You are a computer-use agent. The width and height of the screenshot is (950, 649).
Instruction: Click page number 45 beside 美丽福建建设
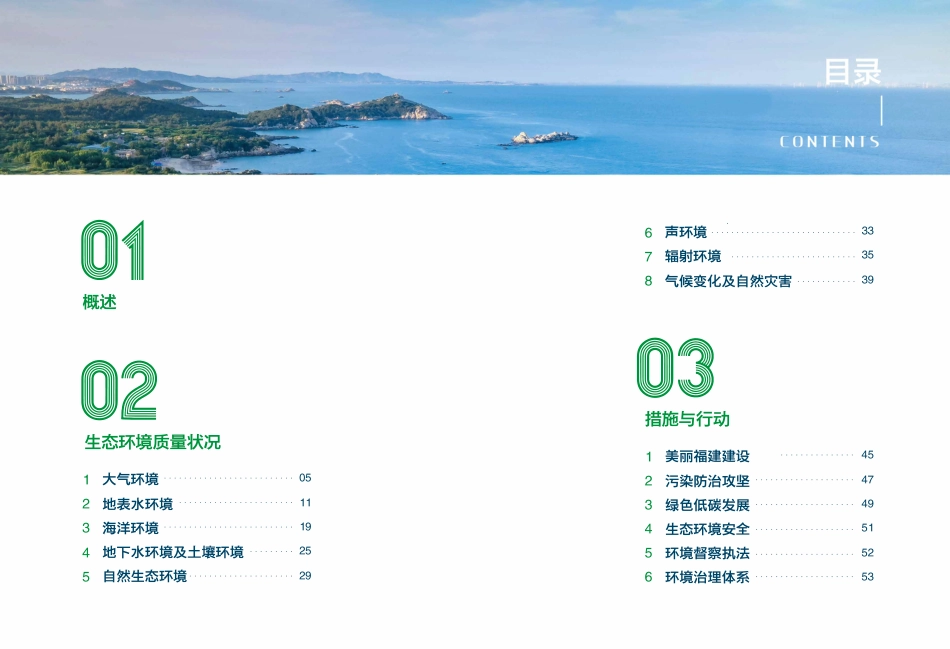coord(868,455)
